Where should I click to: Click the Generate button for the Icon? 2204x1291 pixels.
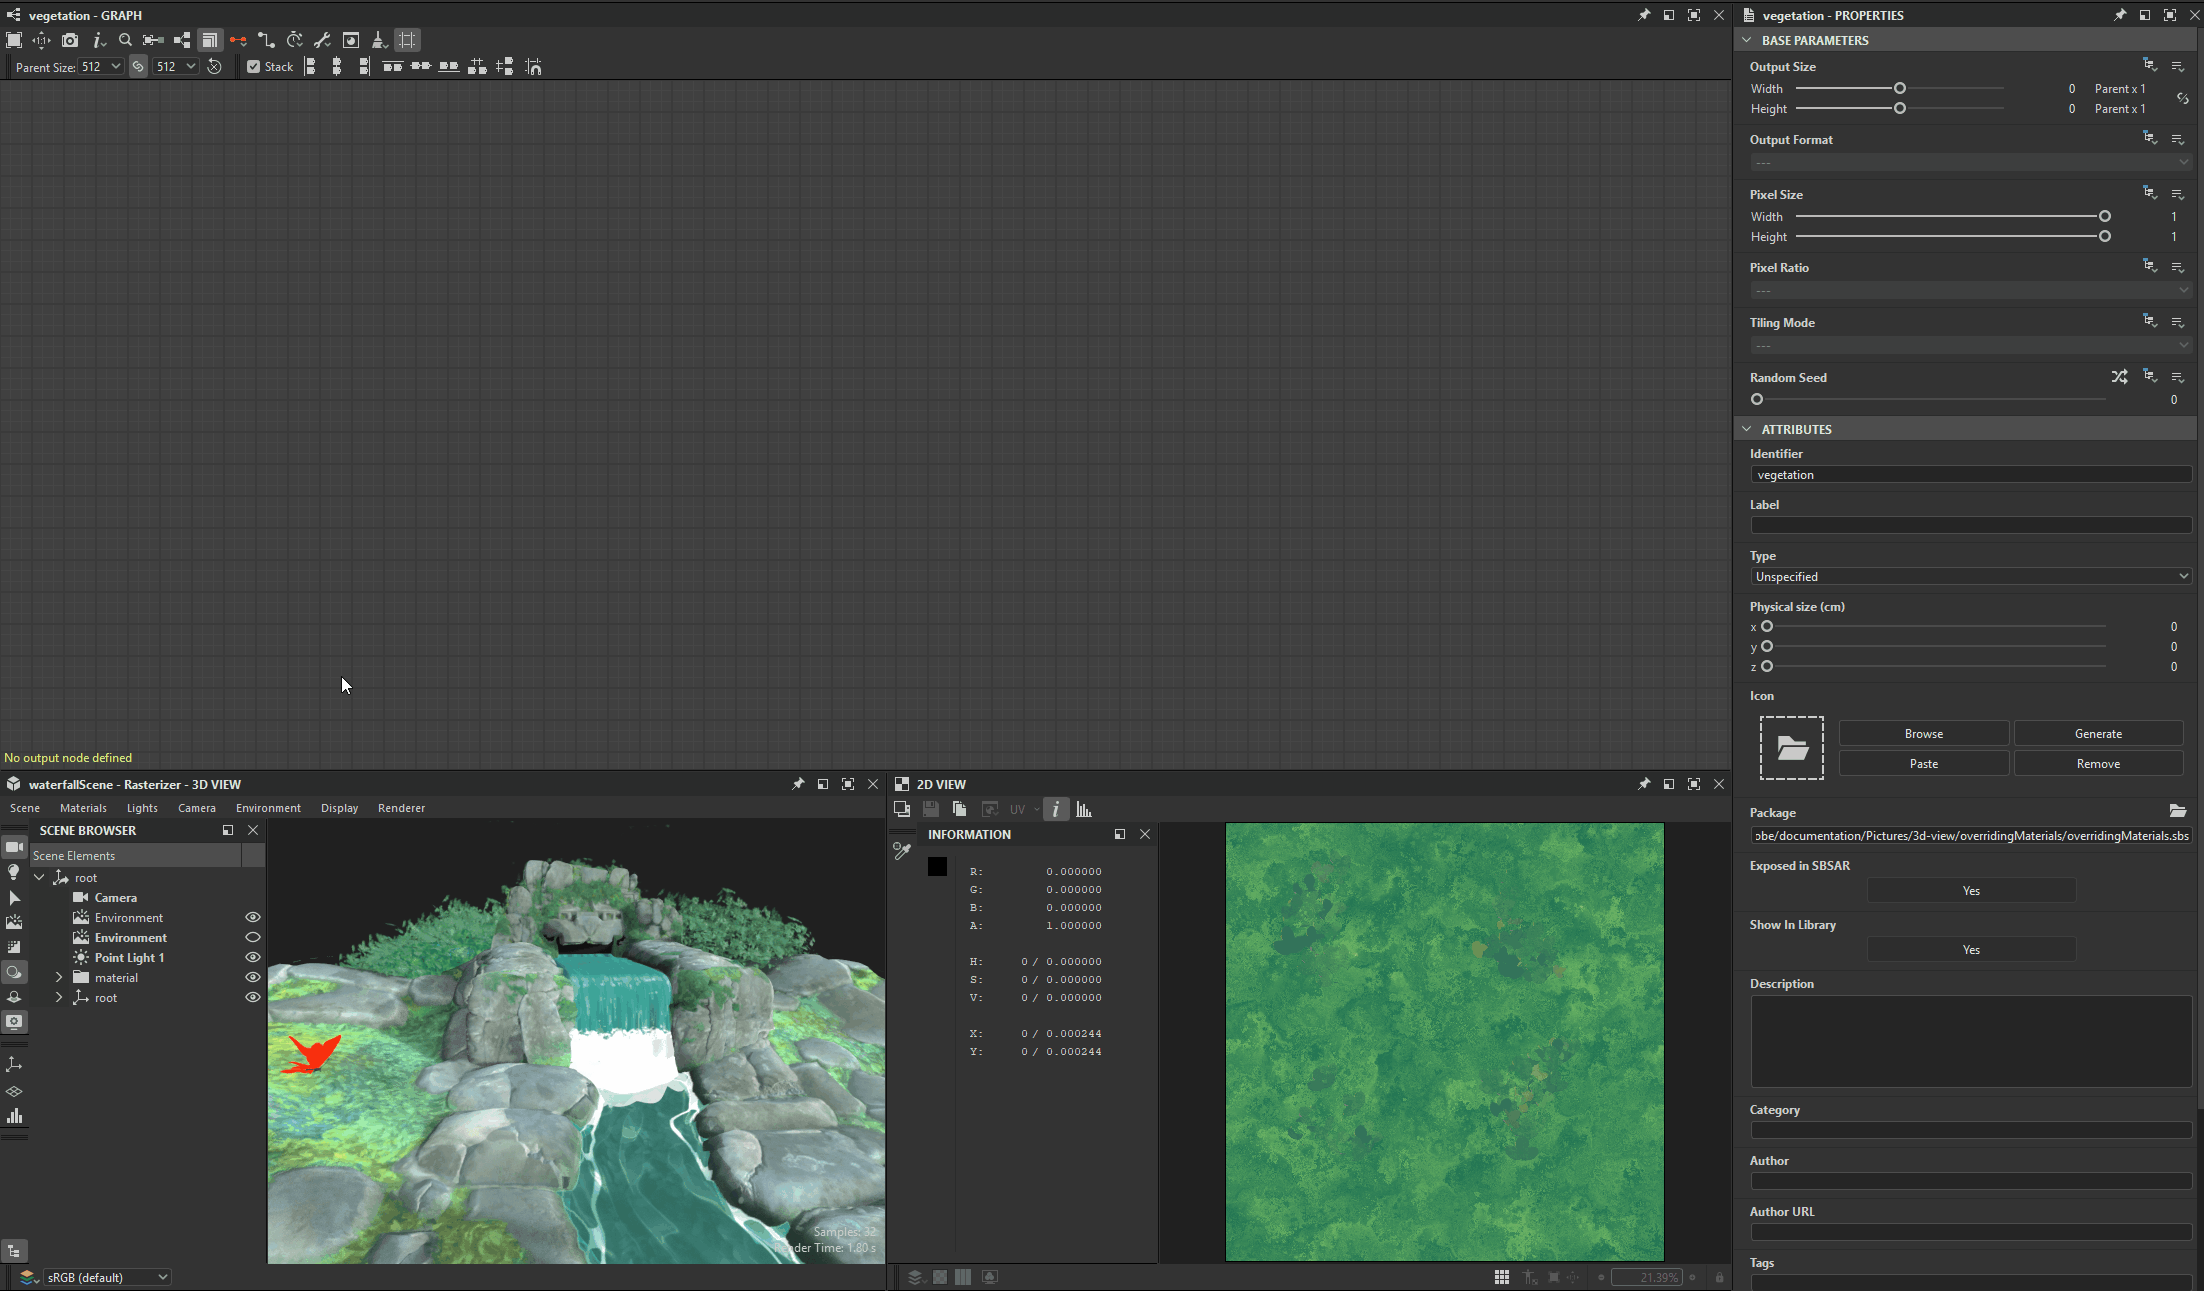point(2098,733)
